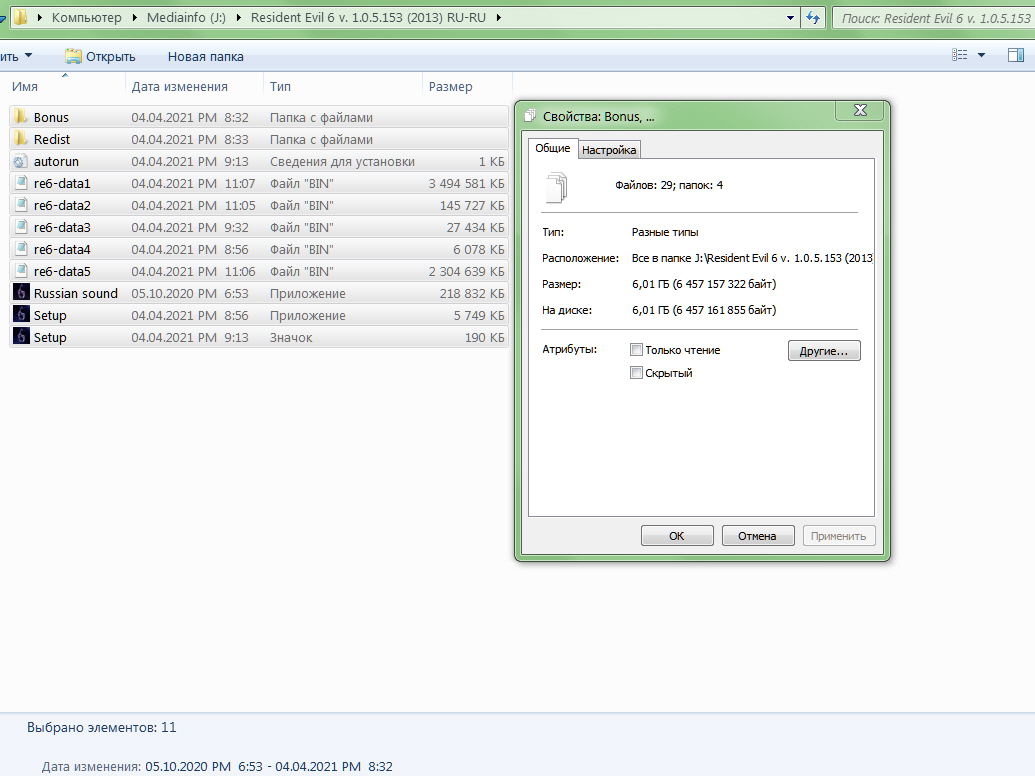Screen dimensions: 1035x776
Task: Click the re6-data1 file icon
Action: (21, 183)
